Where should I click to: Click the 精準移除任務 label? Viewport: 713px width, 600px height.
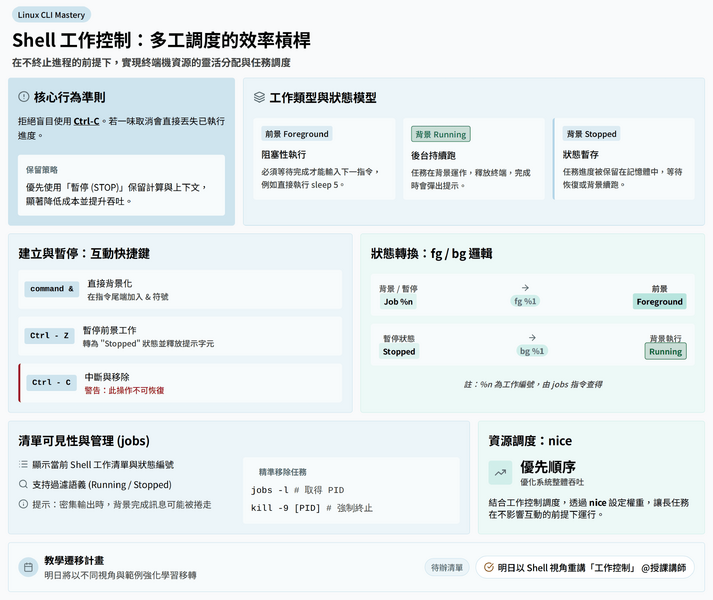(x=282, y=472)
